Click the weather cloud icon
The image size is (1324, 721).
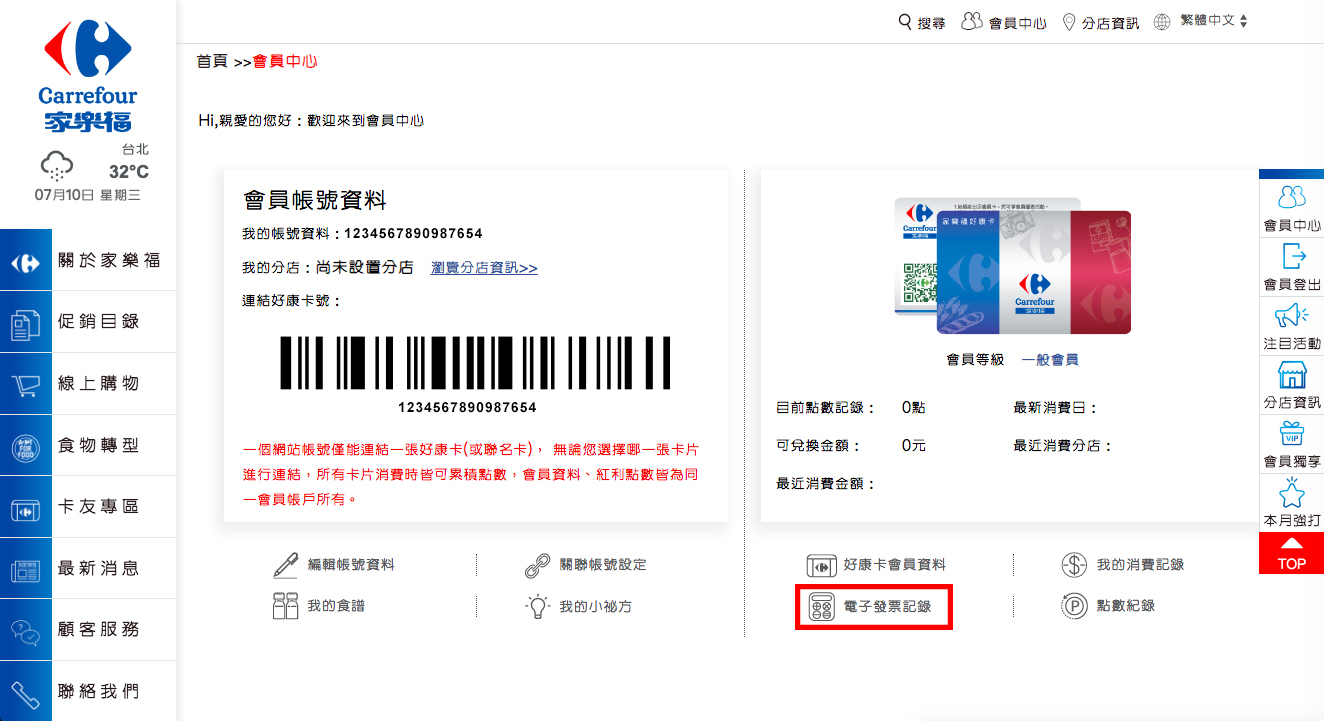(x=56, y=165)
